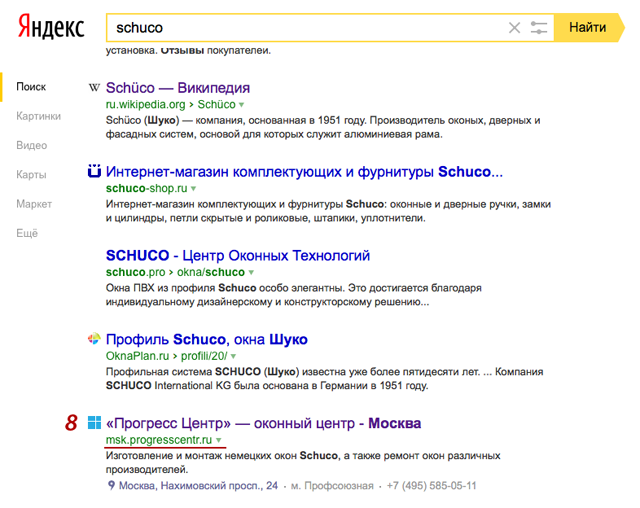Switch to the Маркет tab

(x=34, y=204)
